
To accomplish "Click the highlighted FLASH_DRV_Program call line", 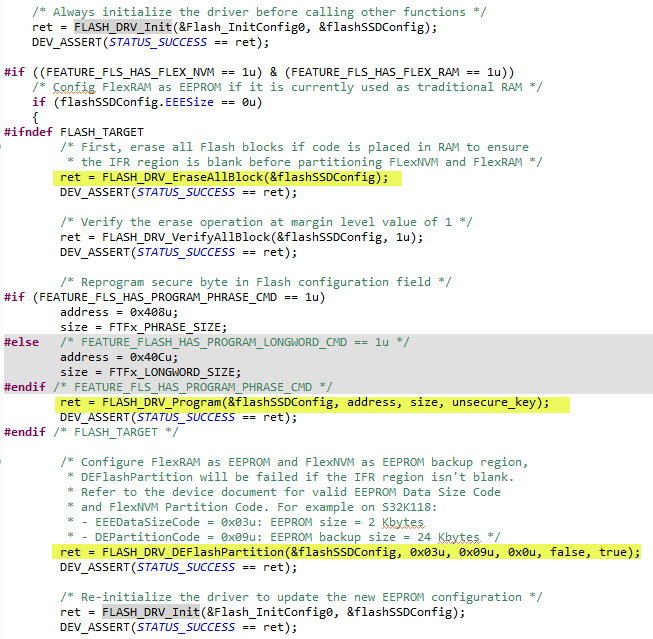I will (x=304, y=402).
